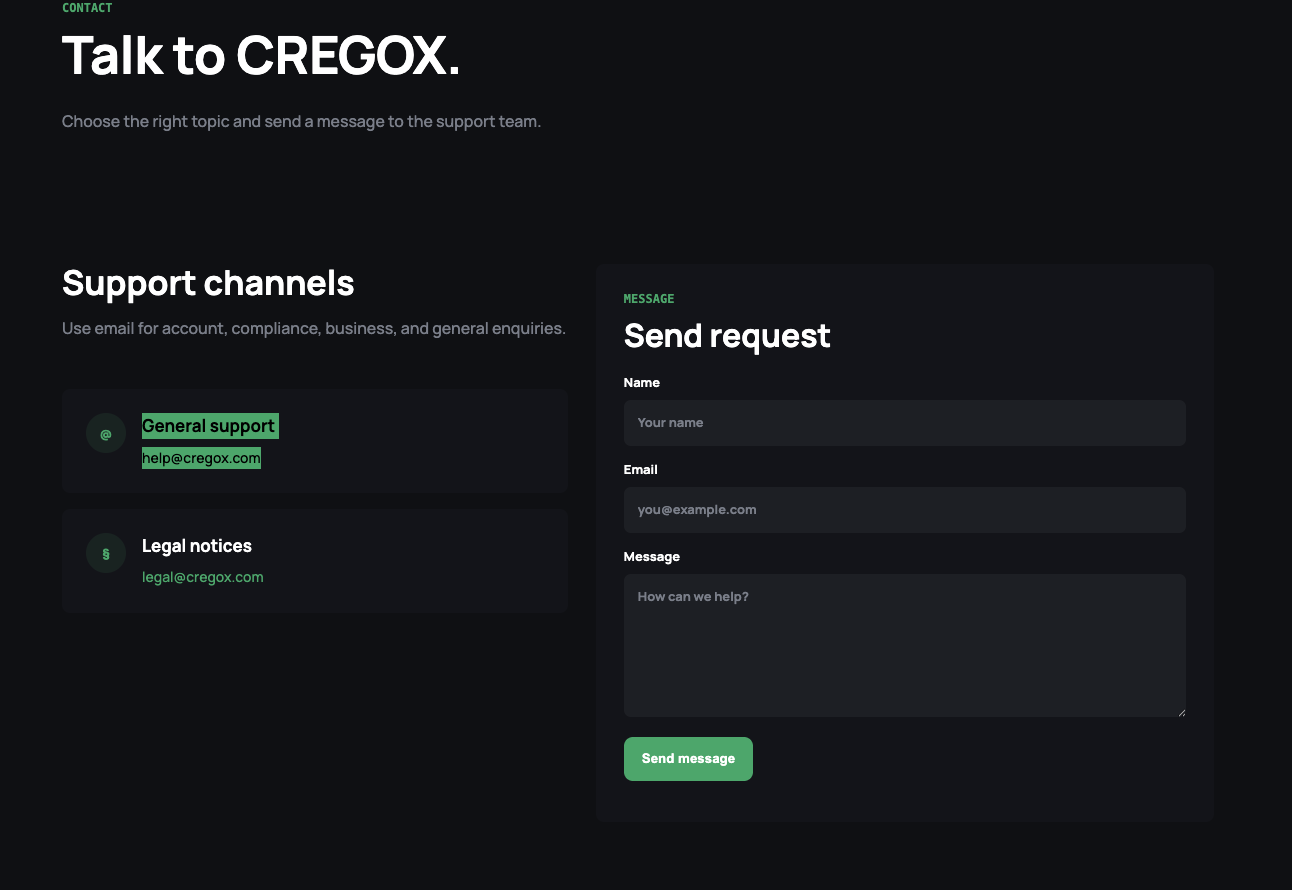Viewport: 1292px width, 890px height.
Task: Click the green 'CONTACT' label
Action: (x=87, y=7)
